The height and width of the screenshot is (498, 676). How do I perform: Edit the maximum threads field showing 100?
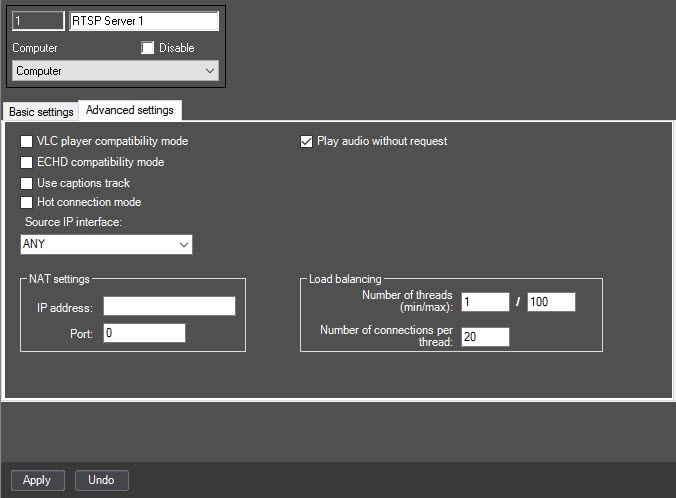[551, 302]
